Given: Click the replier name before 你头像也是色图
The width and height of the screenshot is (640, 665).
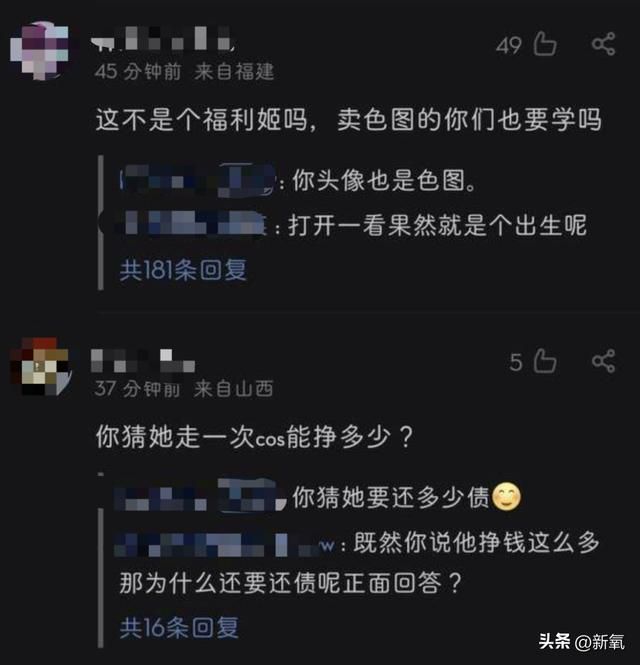Looking at the screenshot, I should point(198,180).
